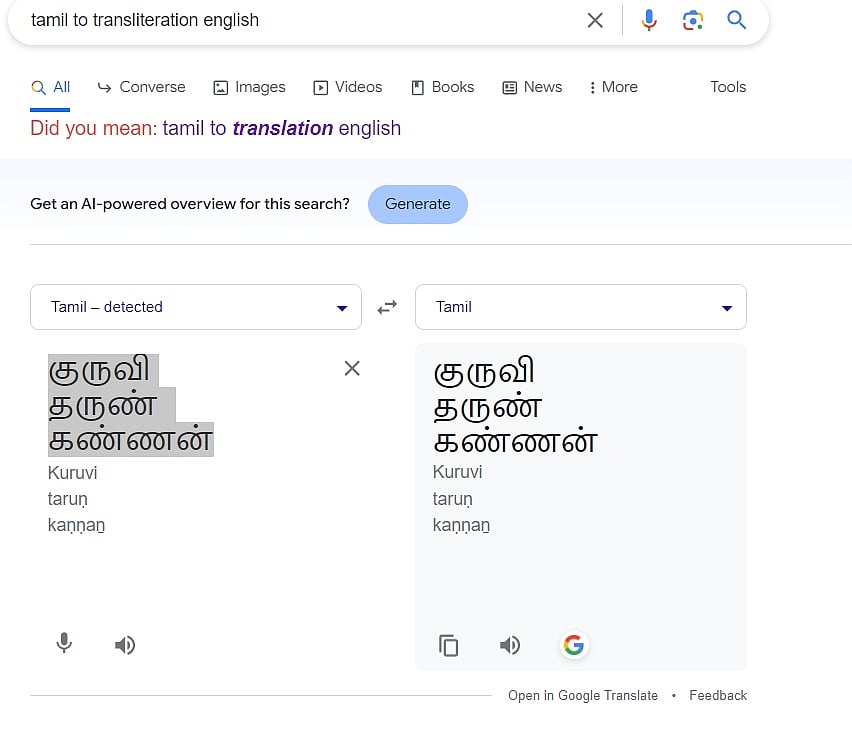Image resolution: width=852 pixels, height=737 pixels.
Task: Start voice input in translate box
Action: point(64,644)
